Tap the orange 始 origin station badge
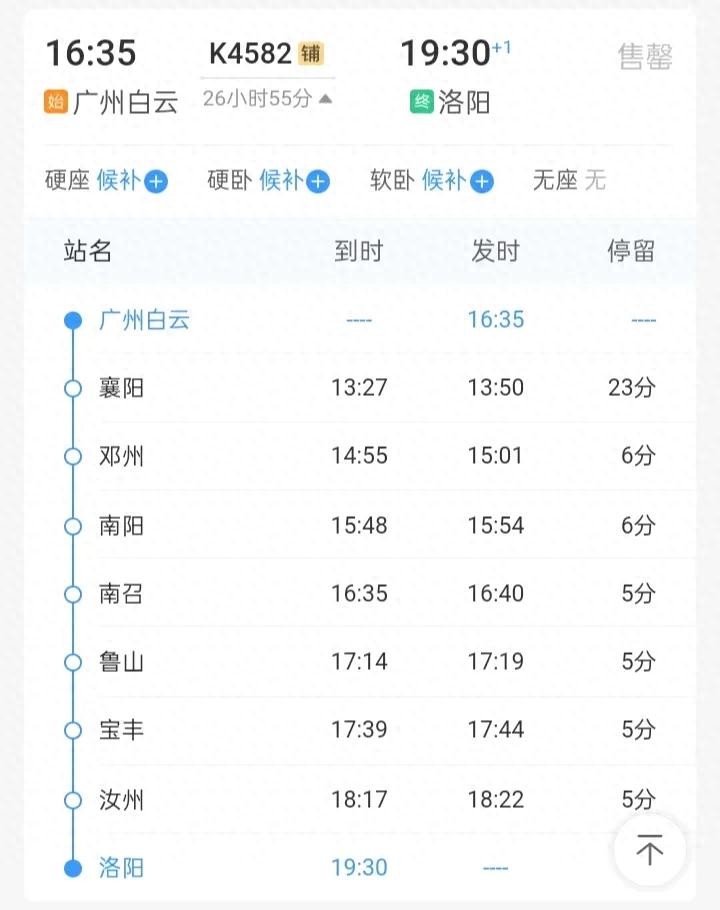Image resolution: width=720 pixels, height=910 pixels. 55,101
